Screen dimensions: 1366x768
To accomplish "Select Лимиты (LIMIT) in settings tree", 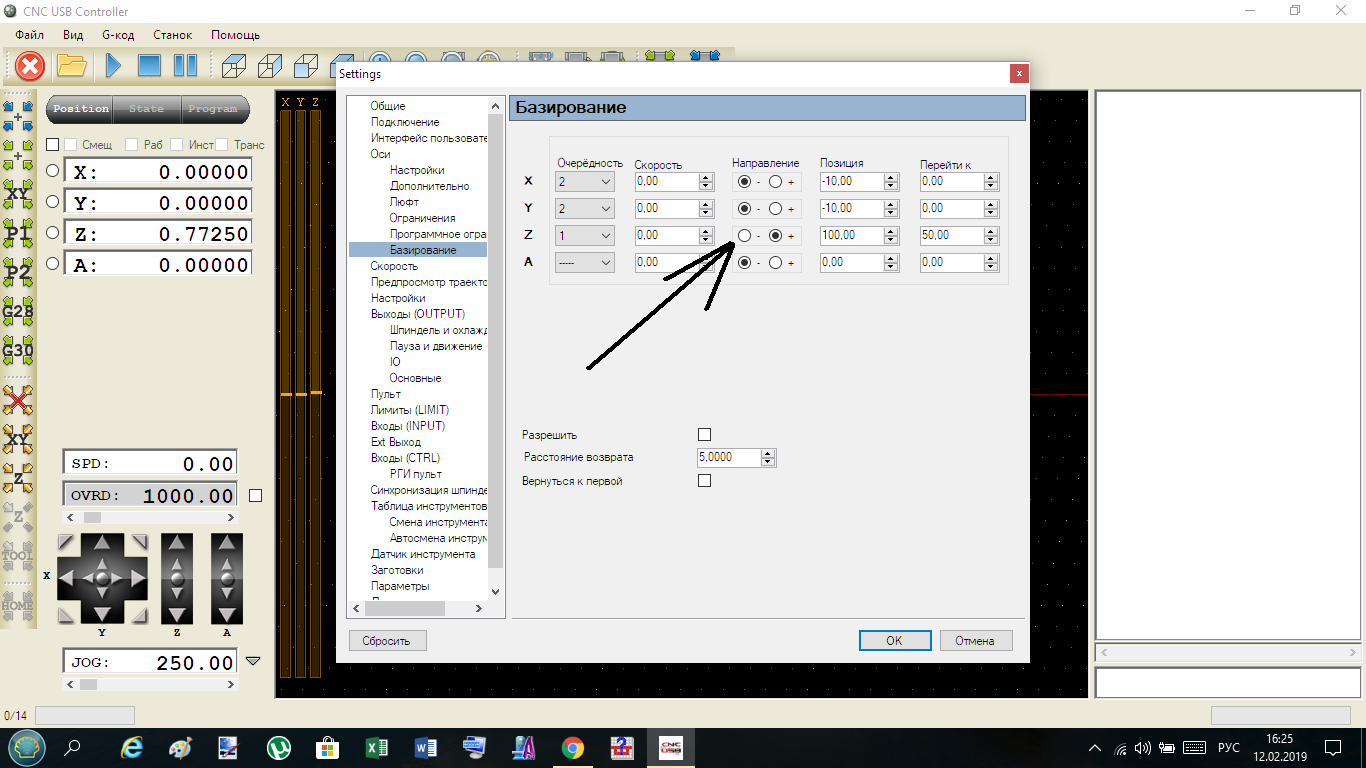I will click(x=410, y=410).
